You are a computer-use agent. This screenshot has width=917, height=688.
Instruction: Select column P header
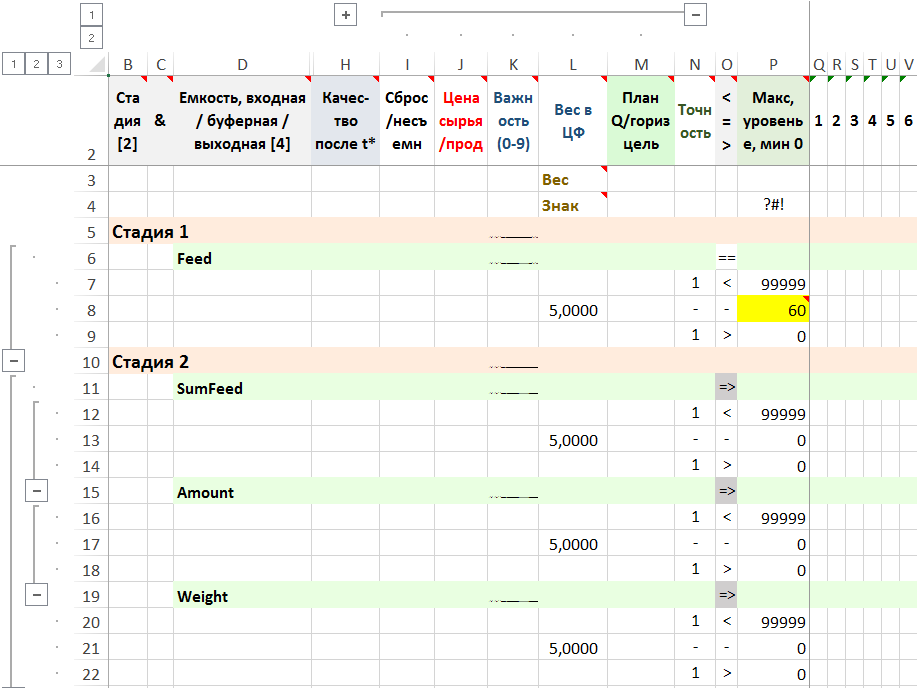click(x=773, y=65)
